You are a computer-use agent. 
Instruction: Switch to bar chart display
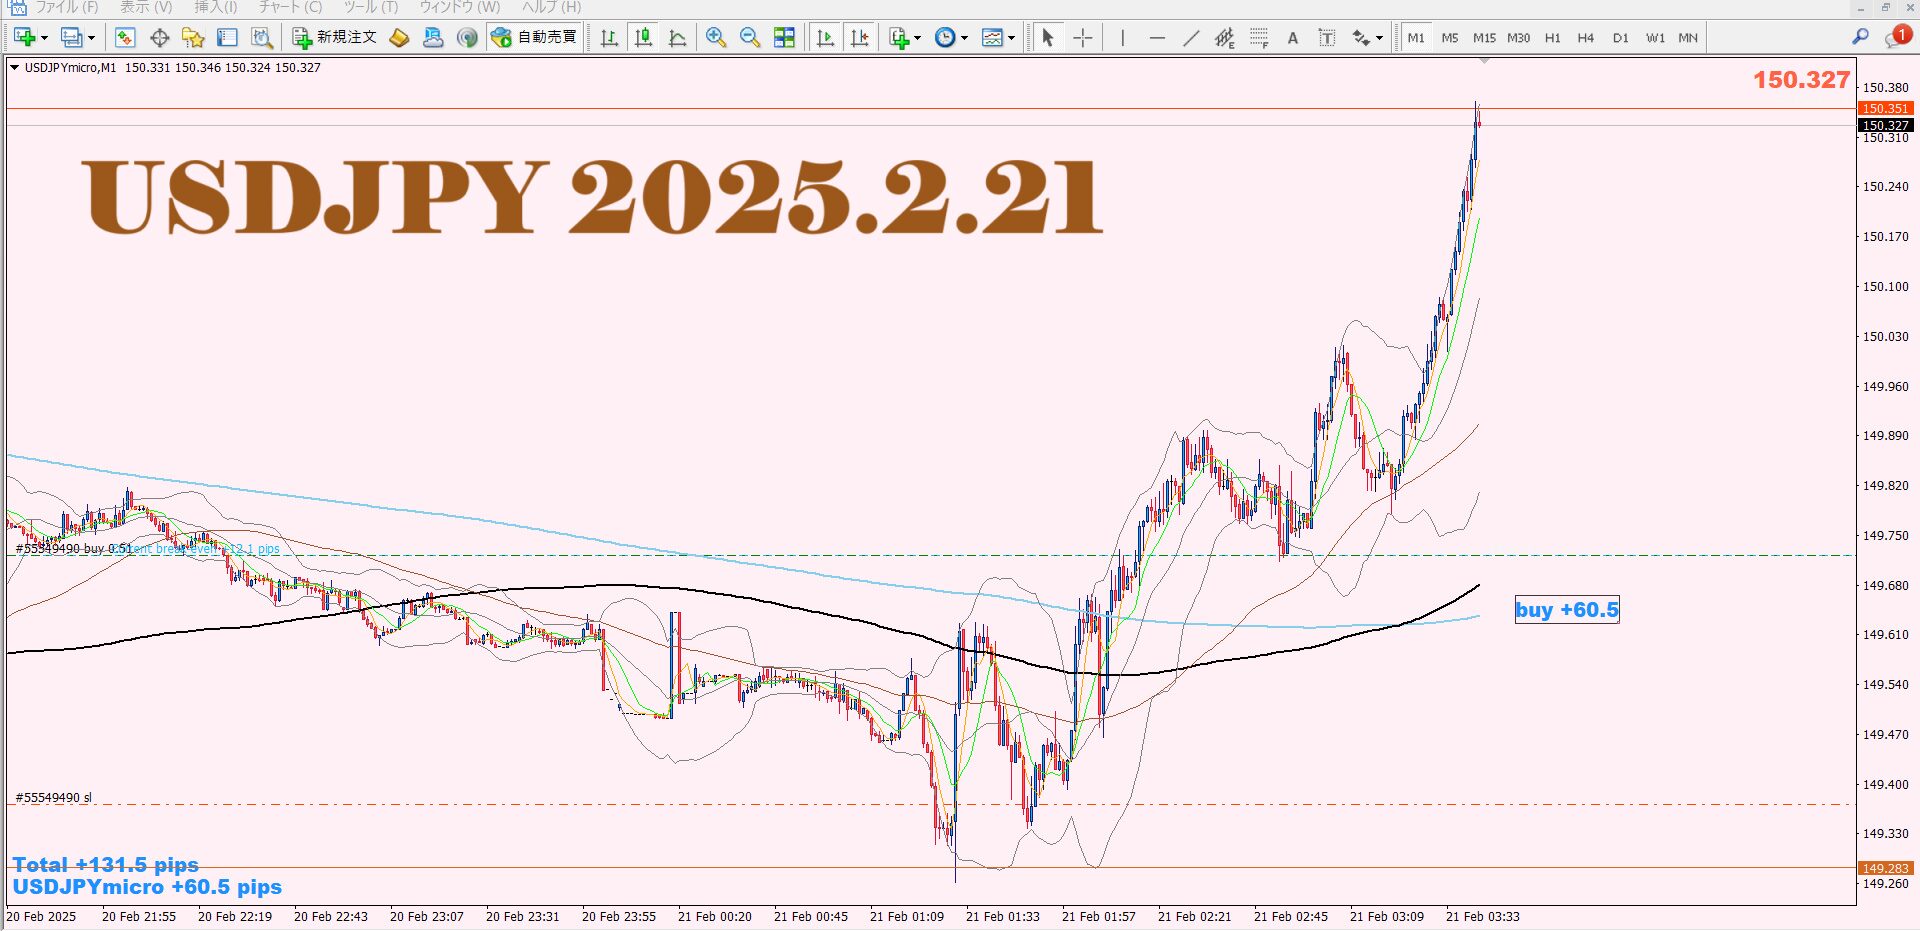[609, 38]
